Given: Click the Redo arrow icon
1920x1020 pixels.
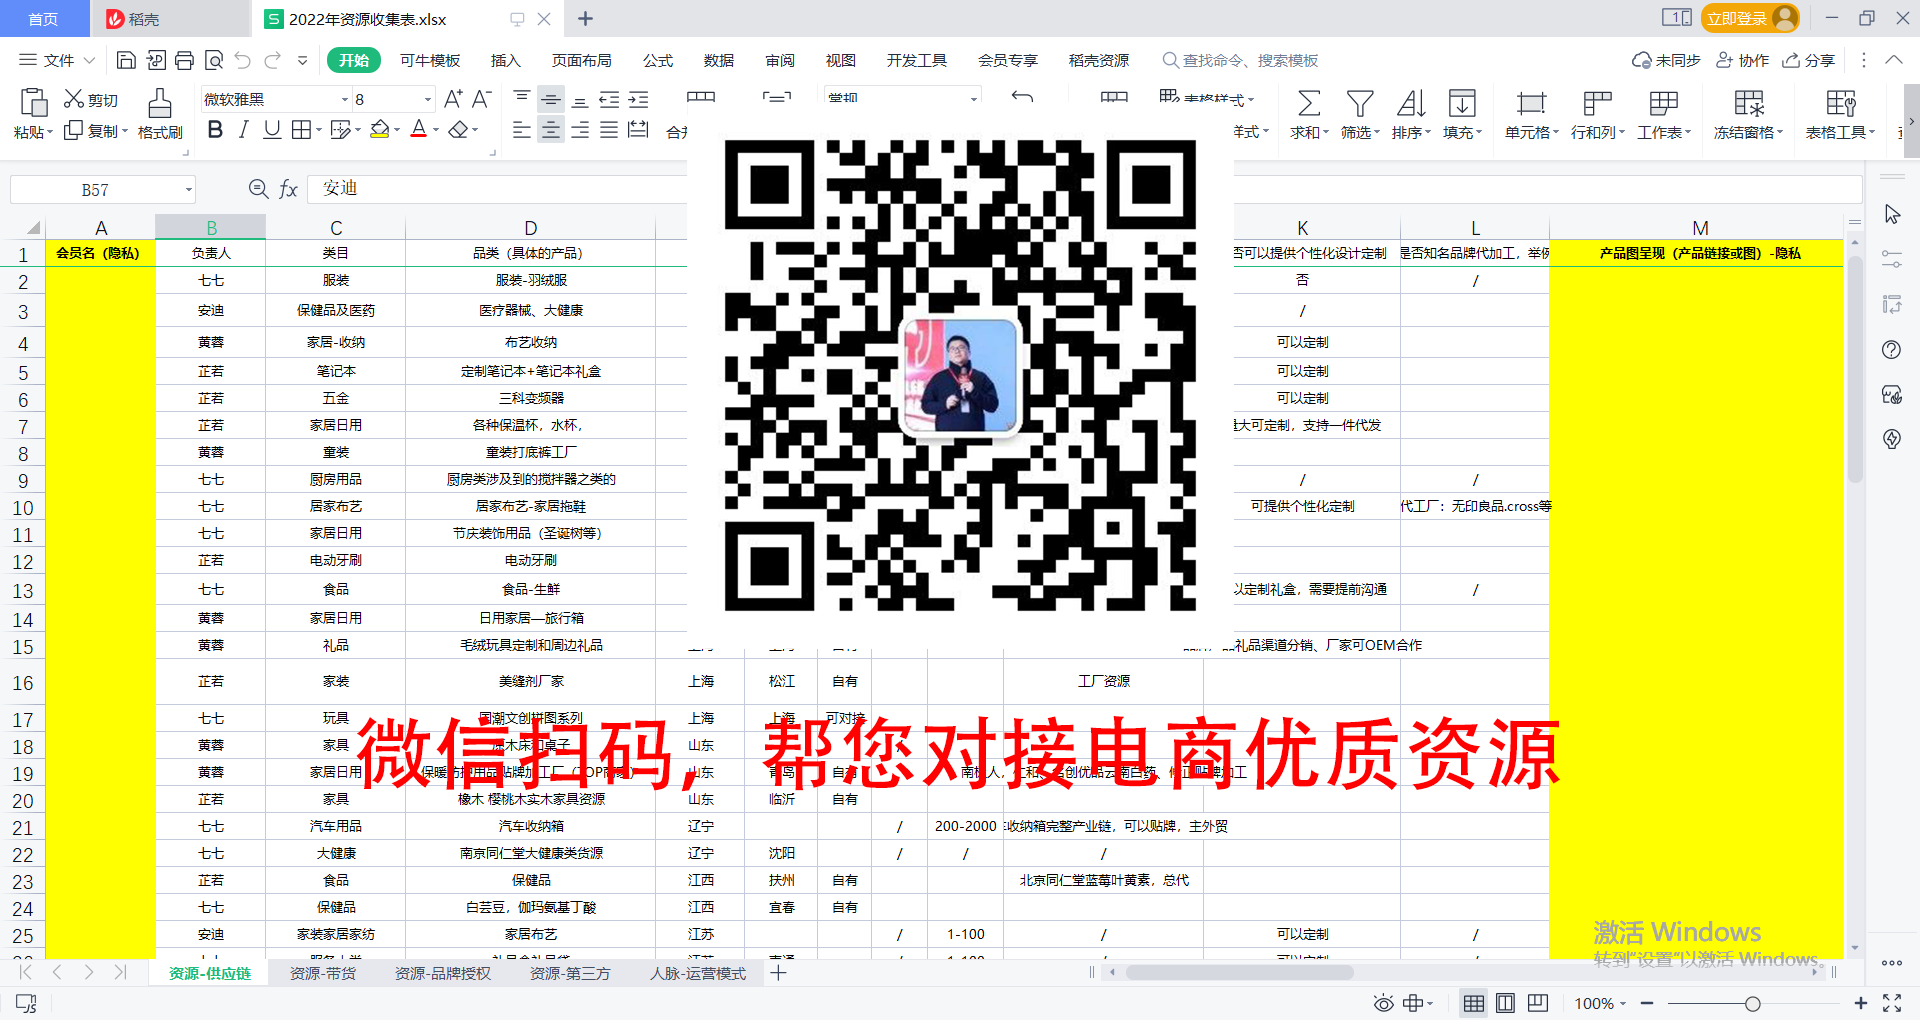Looking at the screenshot, I should (272, 60).
